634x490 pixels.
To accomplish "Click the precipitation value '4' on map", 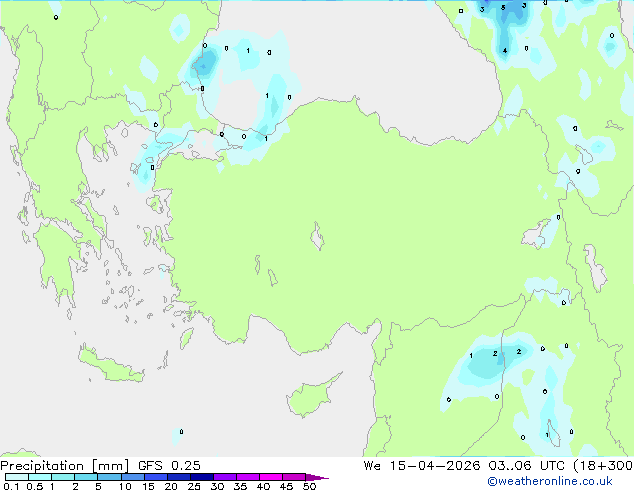I will click(x=505, y=51).
